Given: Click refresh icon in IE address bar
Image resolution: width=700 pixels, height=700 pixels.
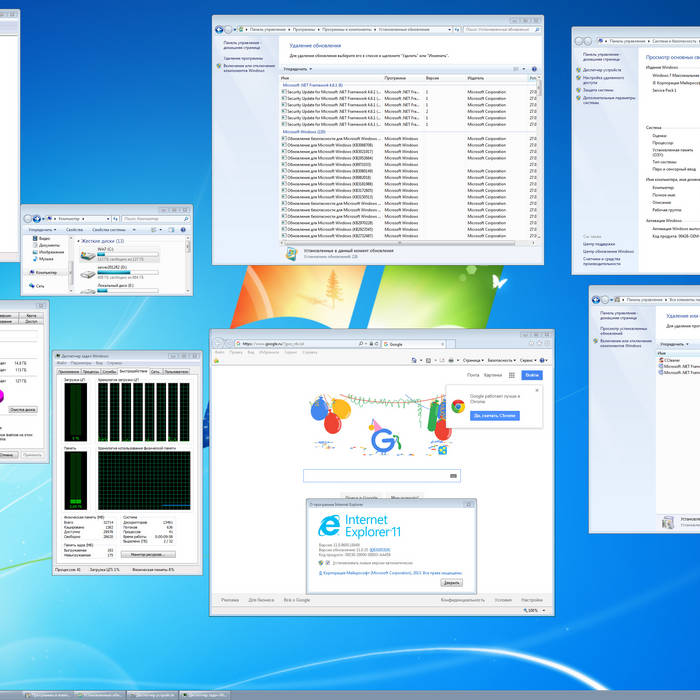Looking at the screenshot, I should [377, 344].
